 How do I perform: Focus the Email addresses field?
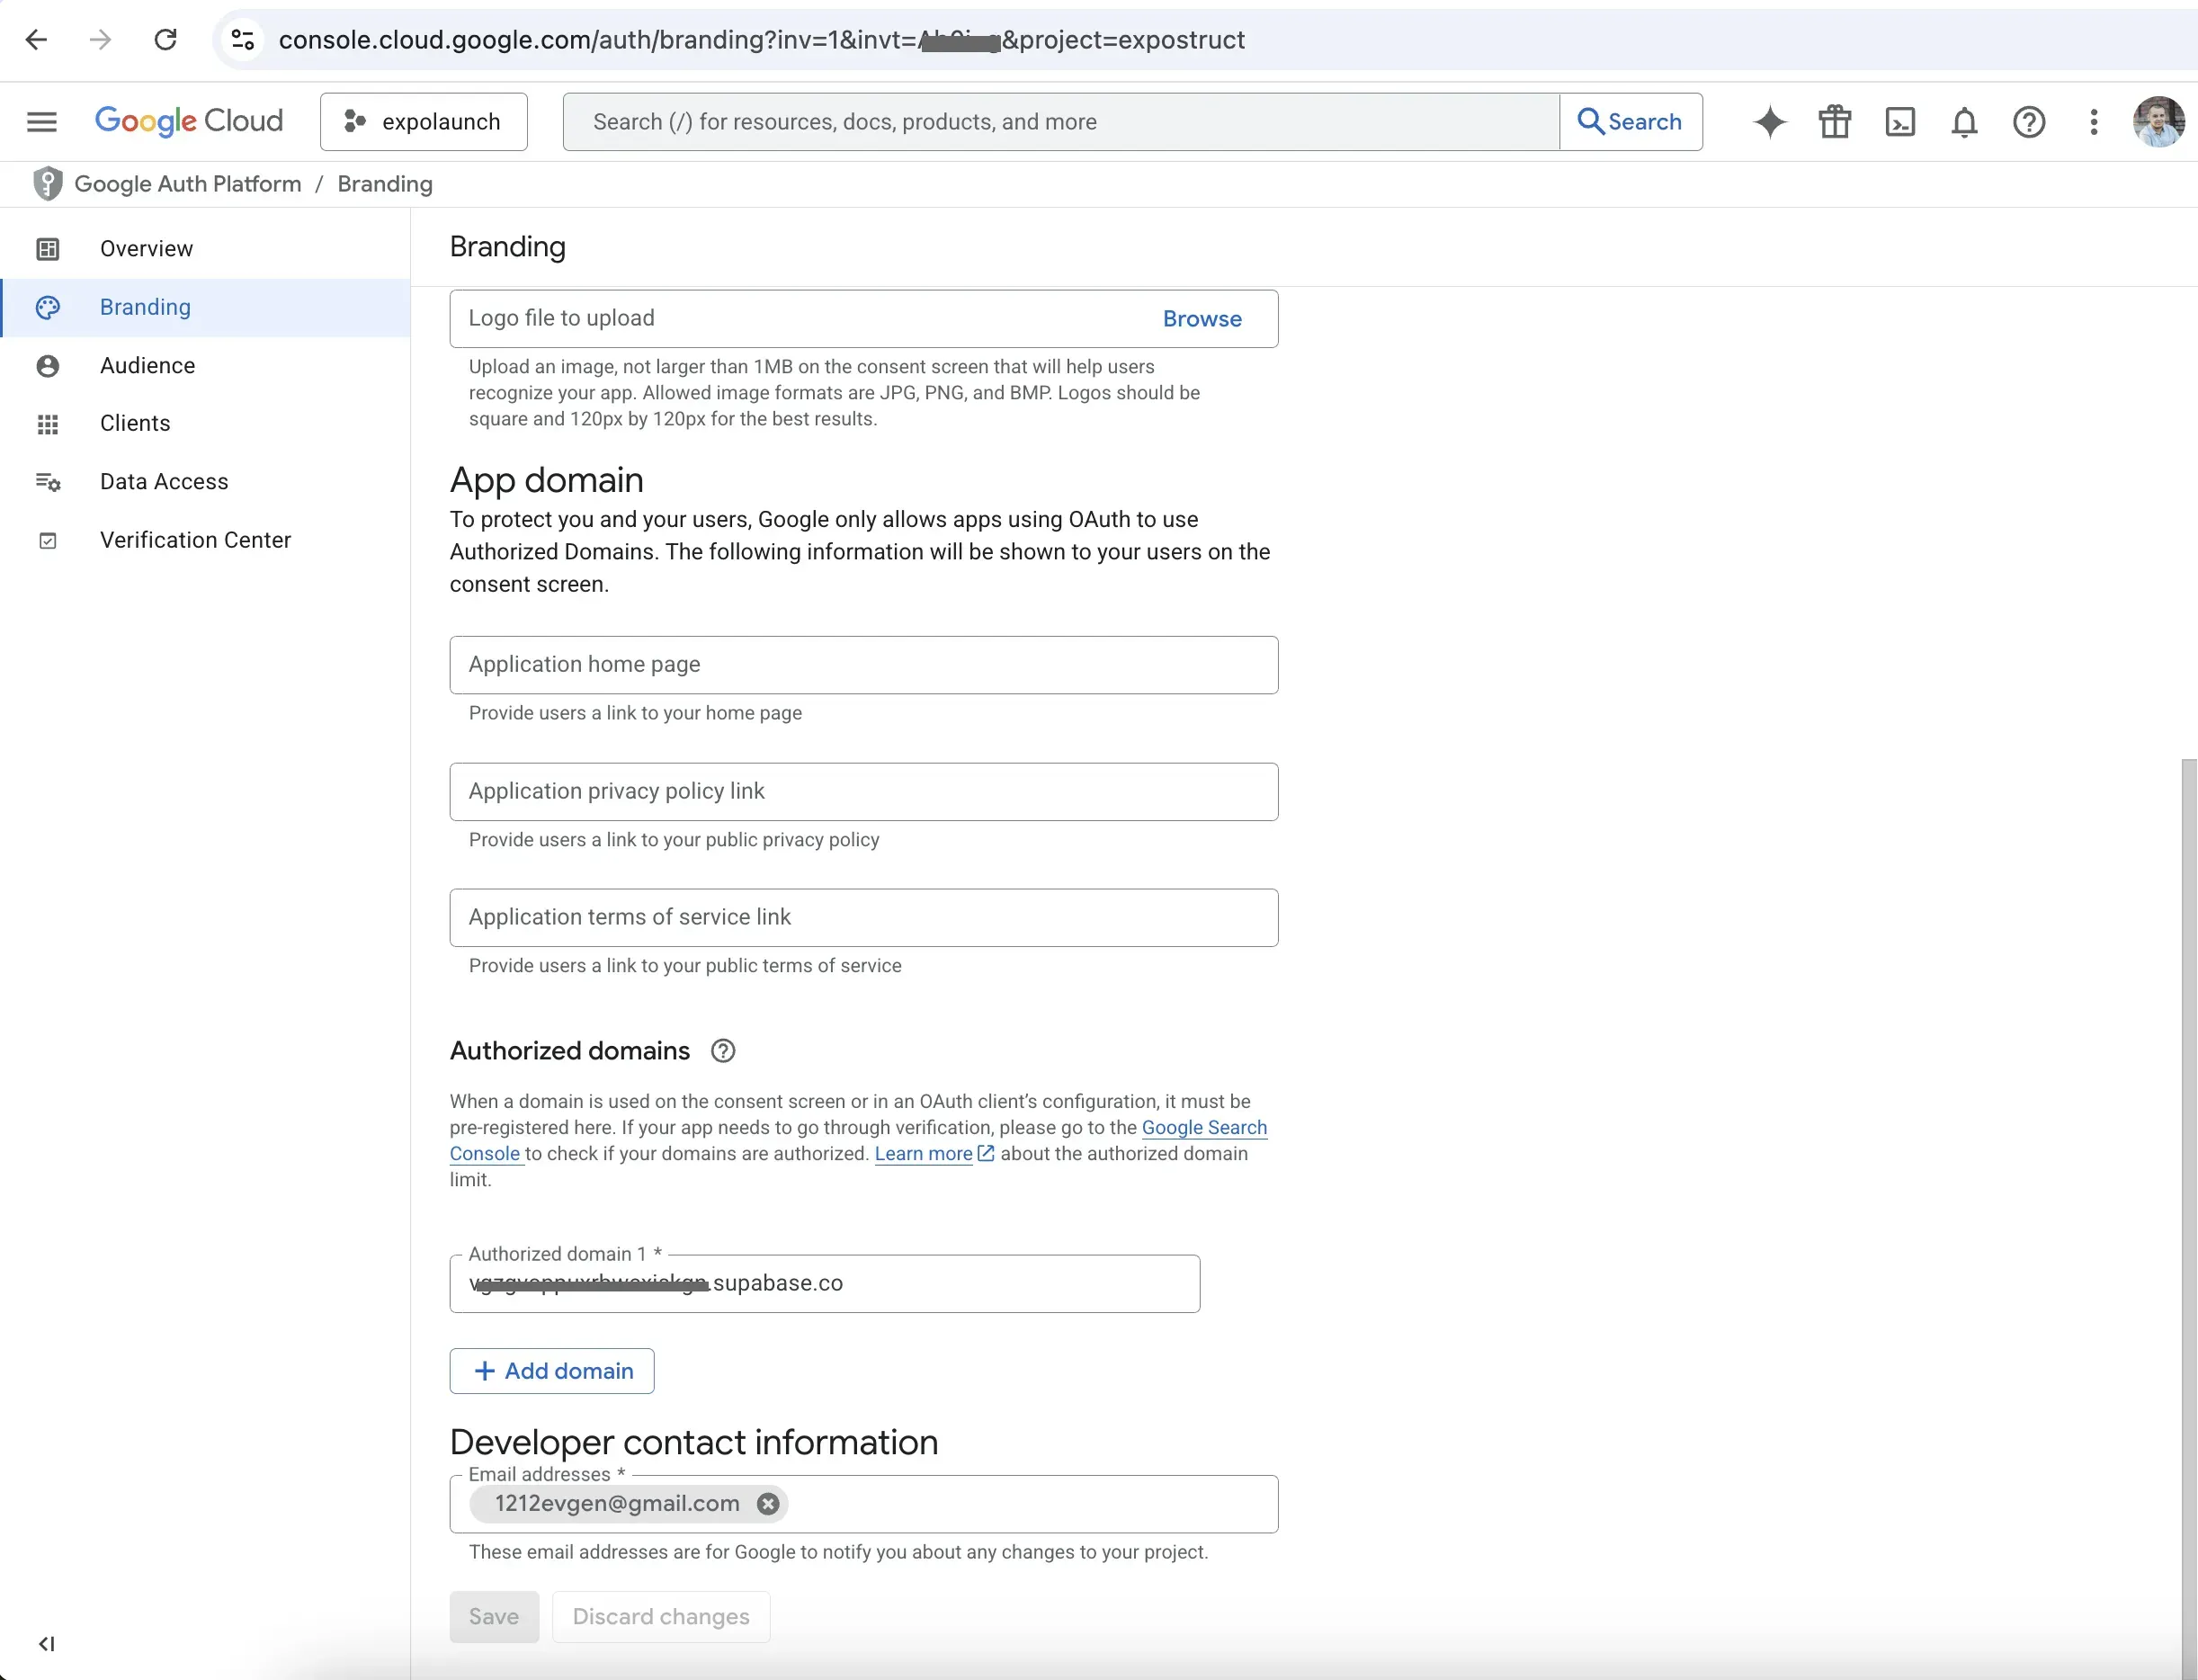point(864,1504)
